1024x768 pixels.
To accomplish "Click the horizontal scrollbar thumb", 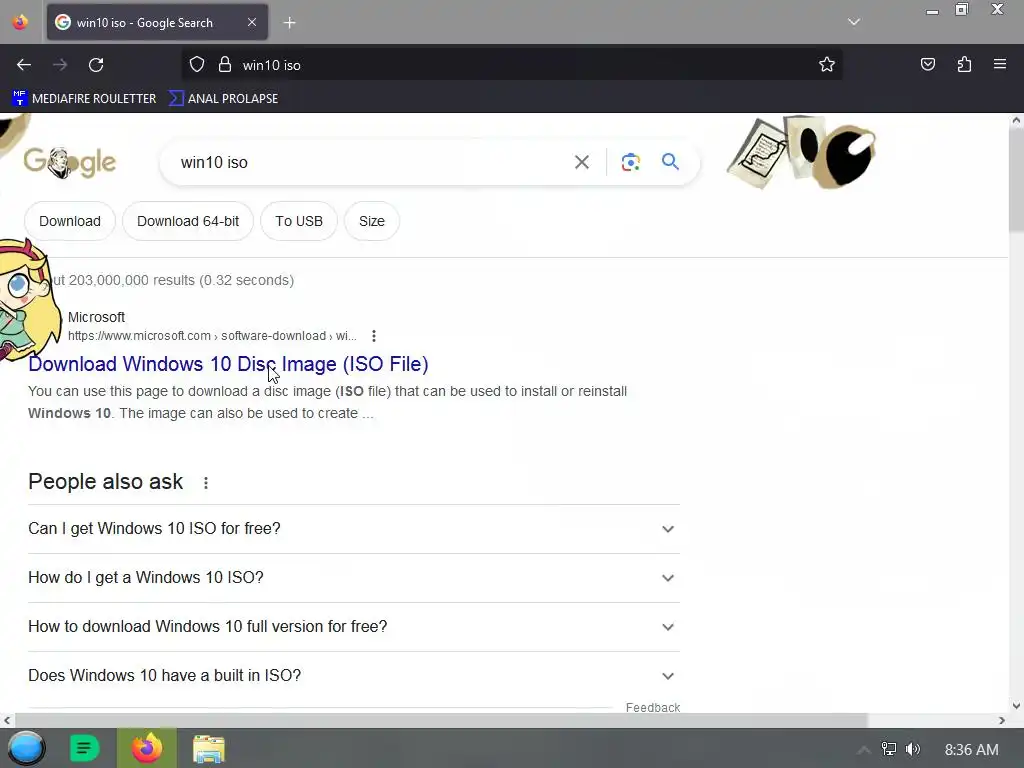I will click(x=441, y=720).
